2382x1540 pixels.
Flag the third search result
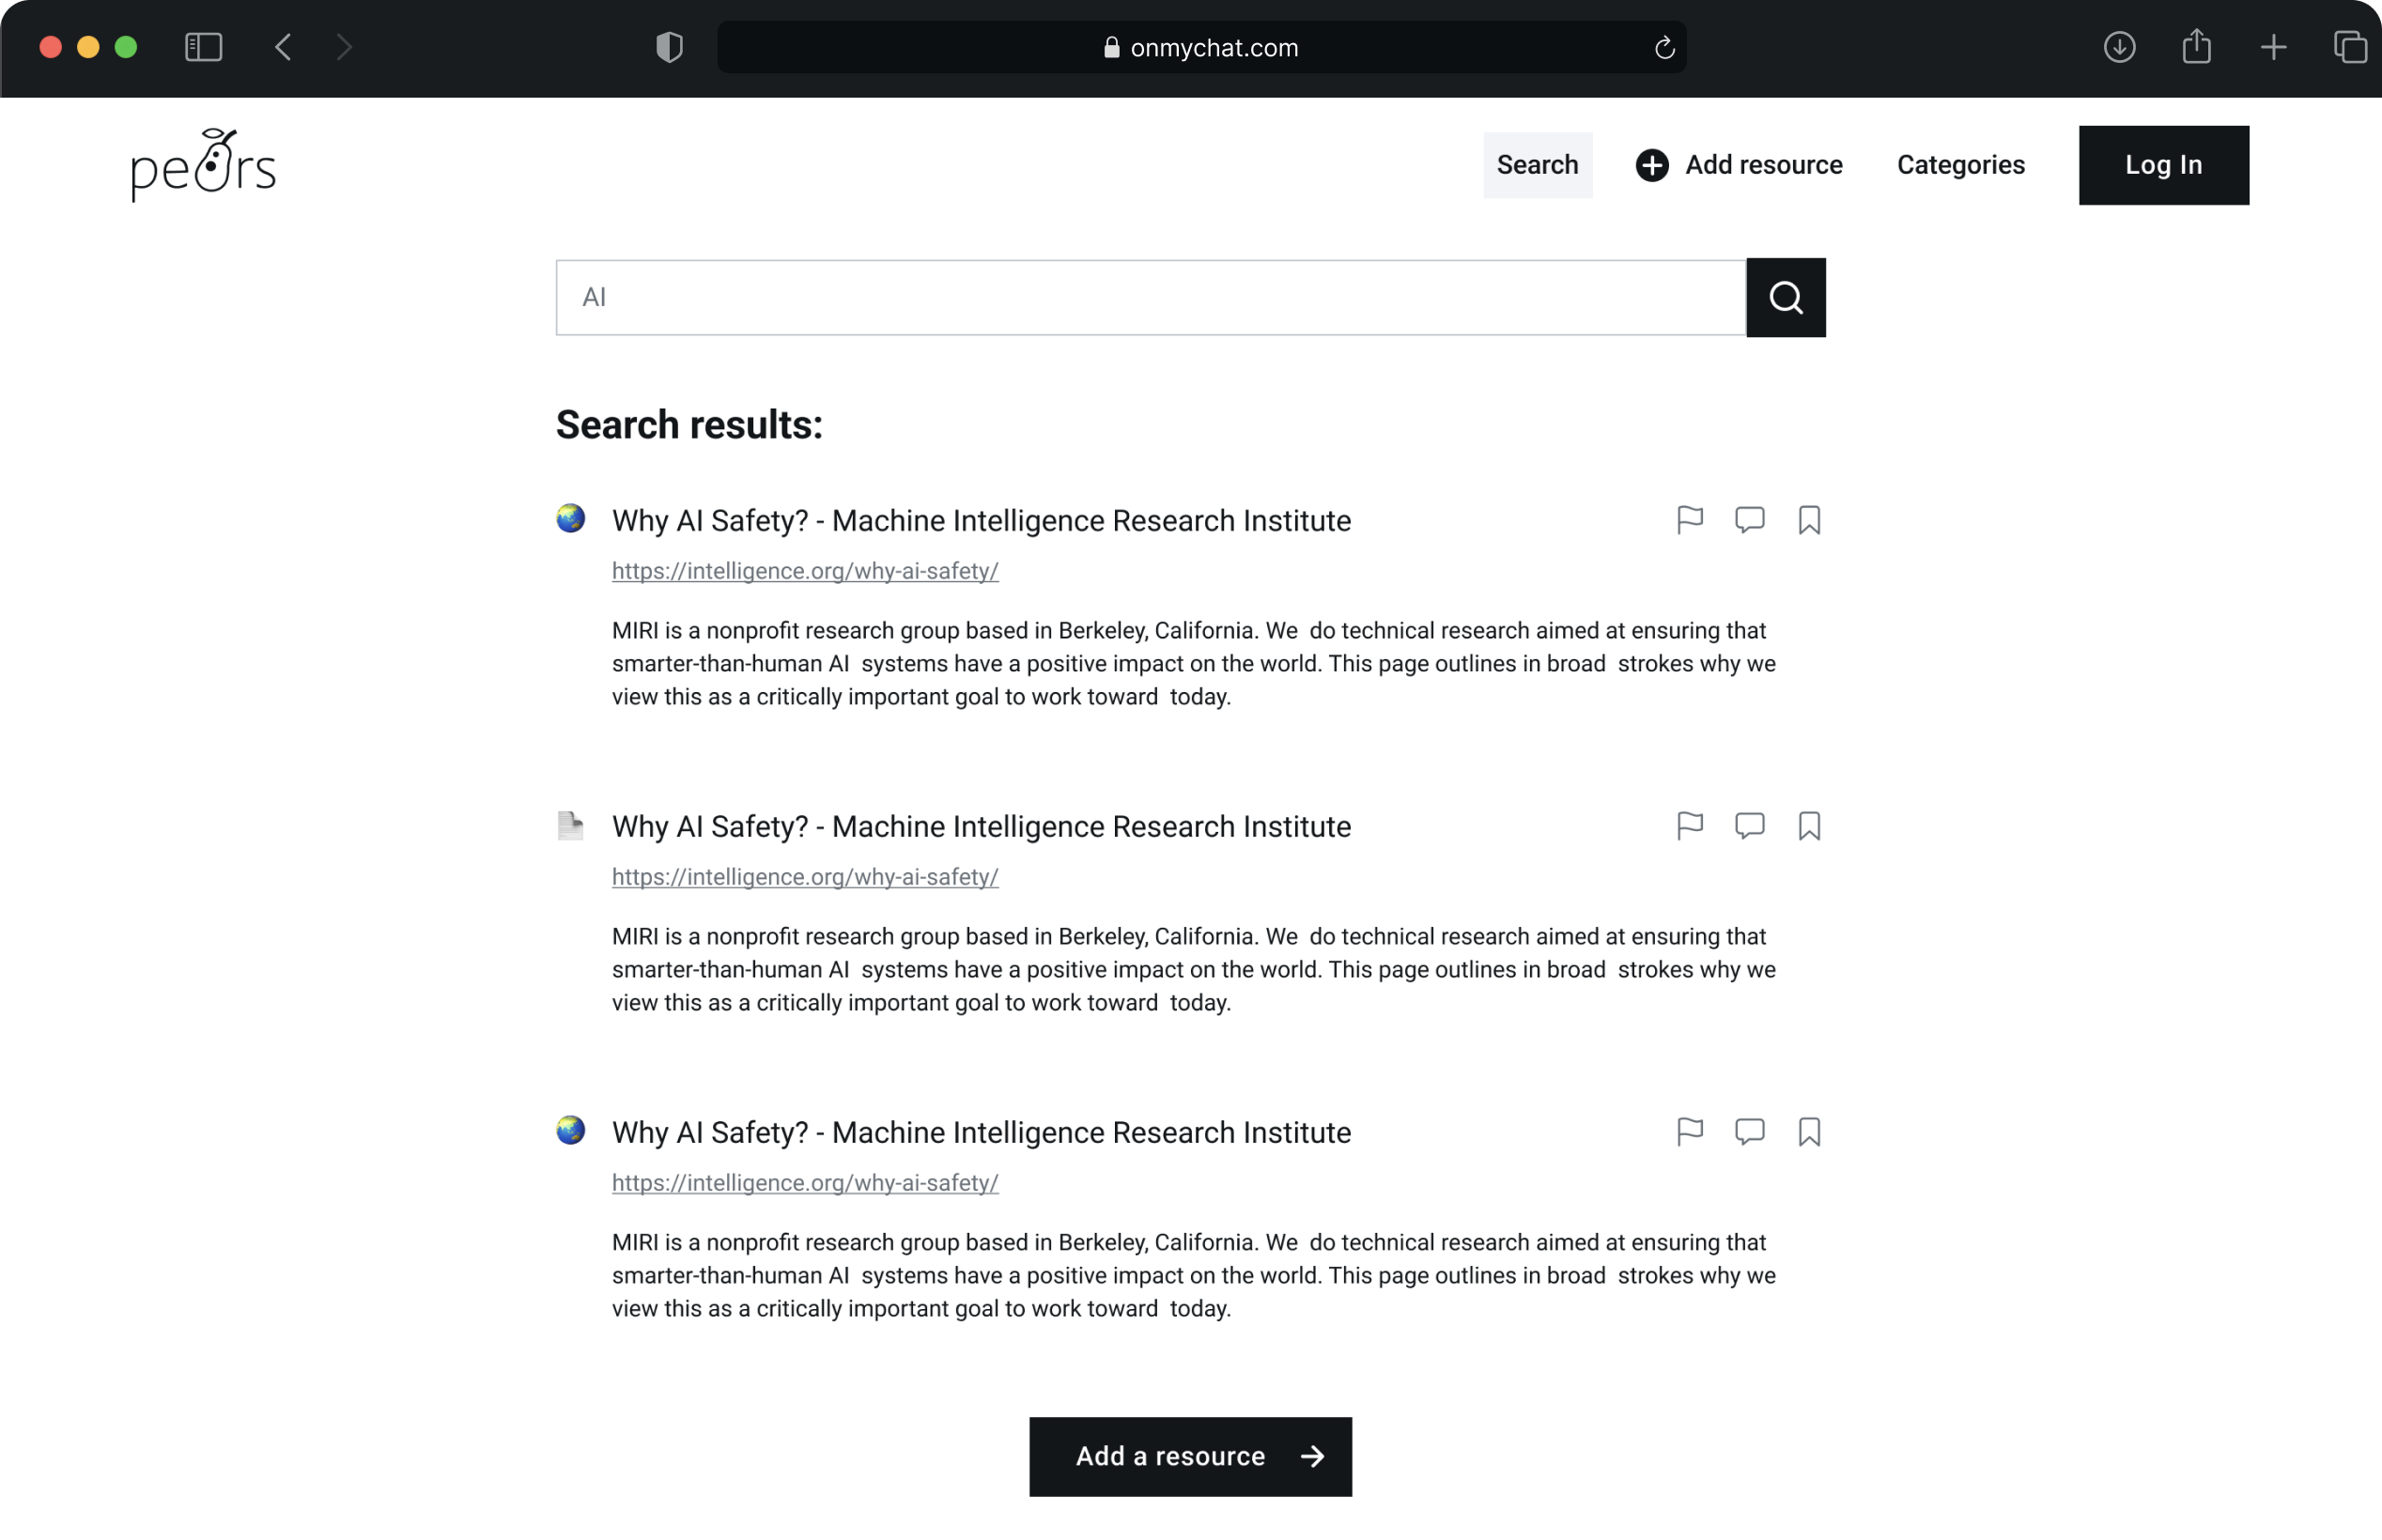click(x=1689, y=1132)
